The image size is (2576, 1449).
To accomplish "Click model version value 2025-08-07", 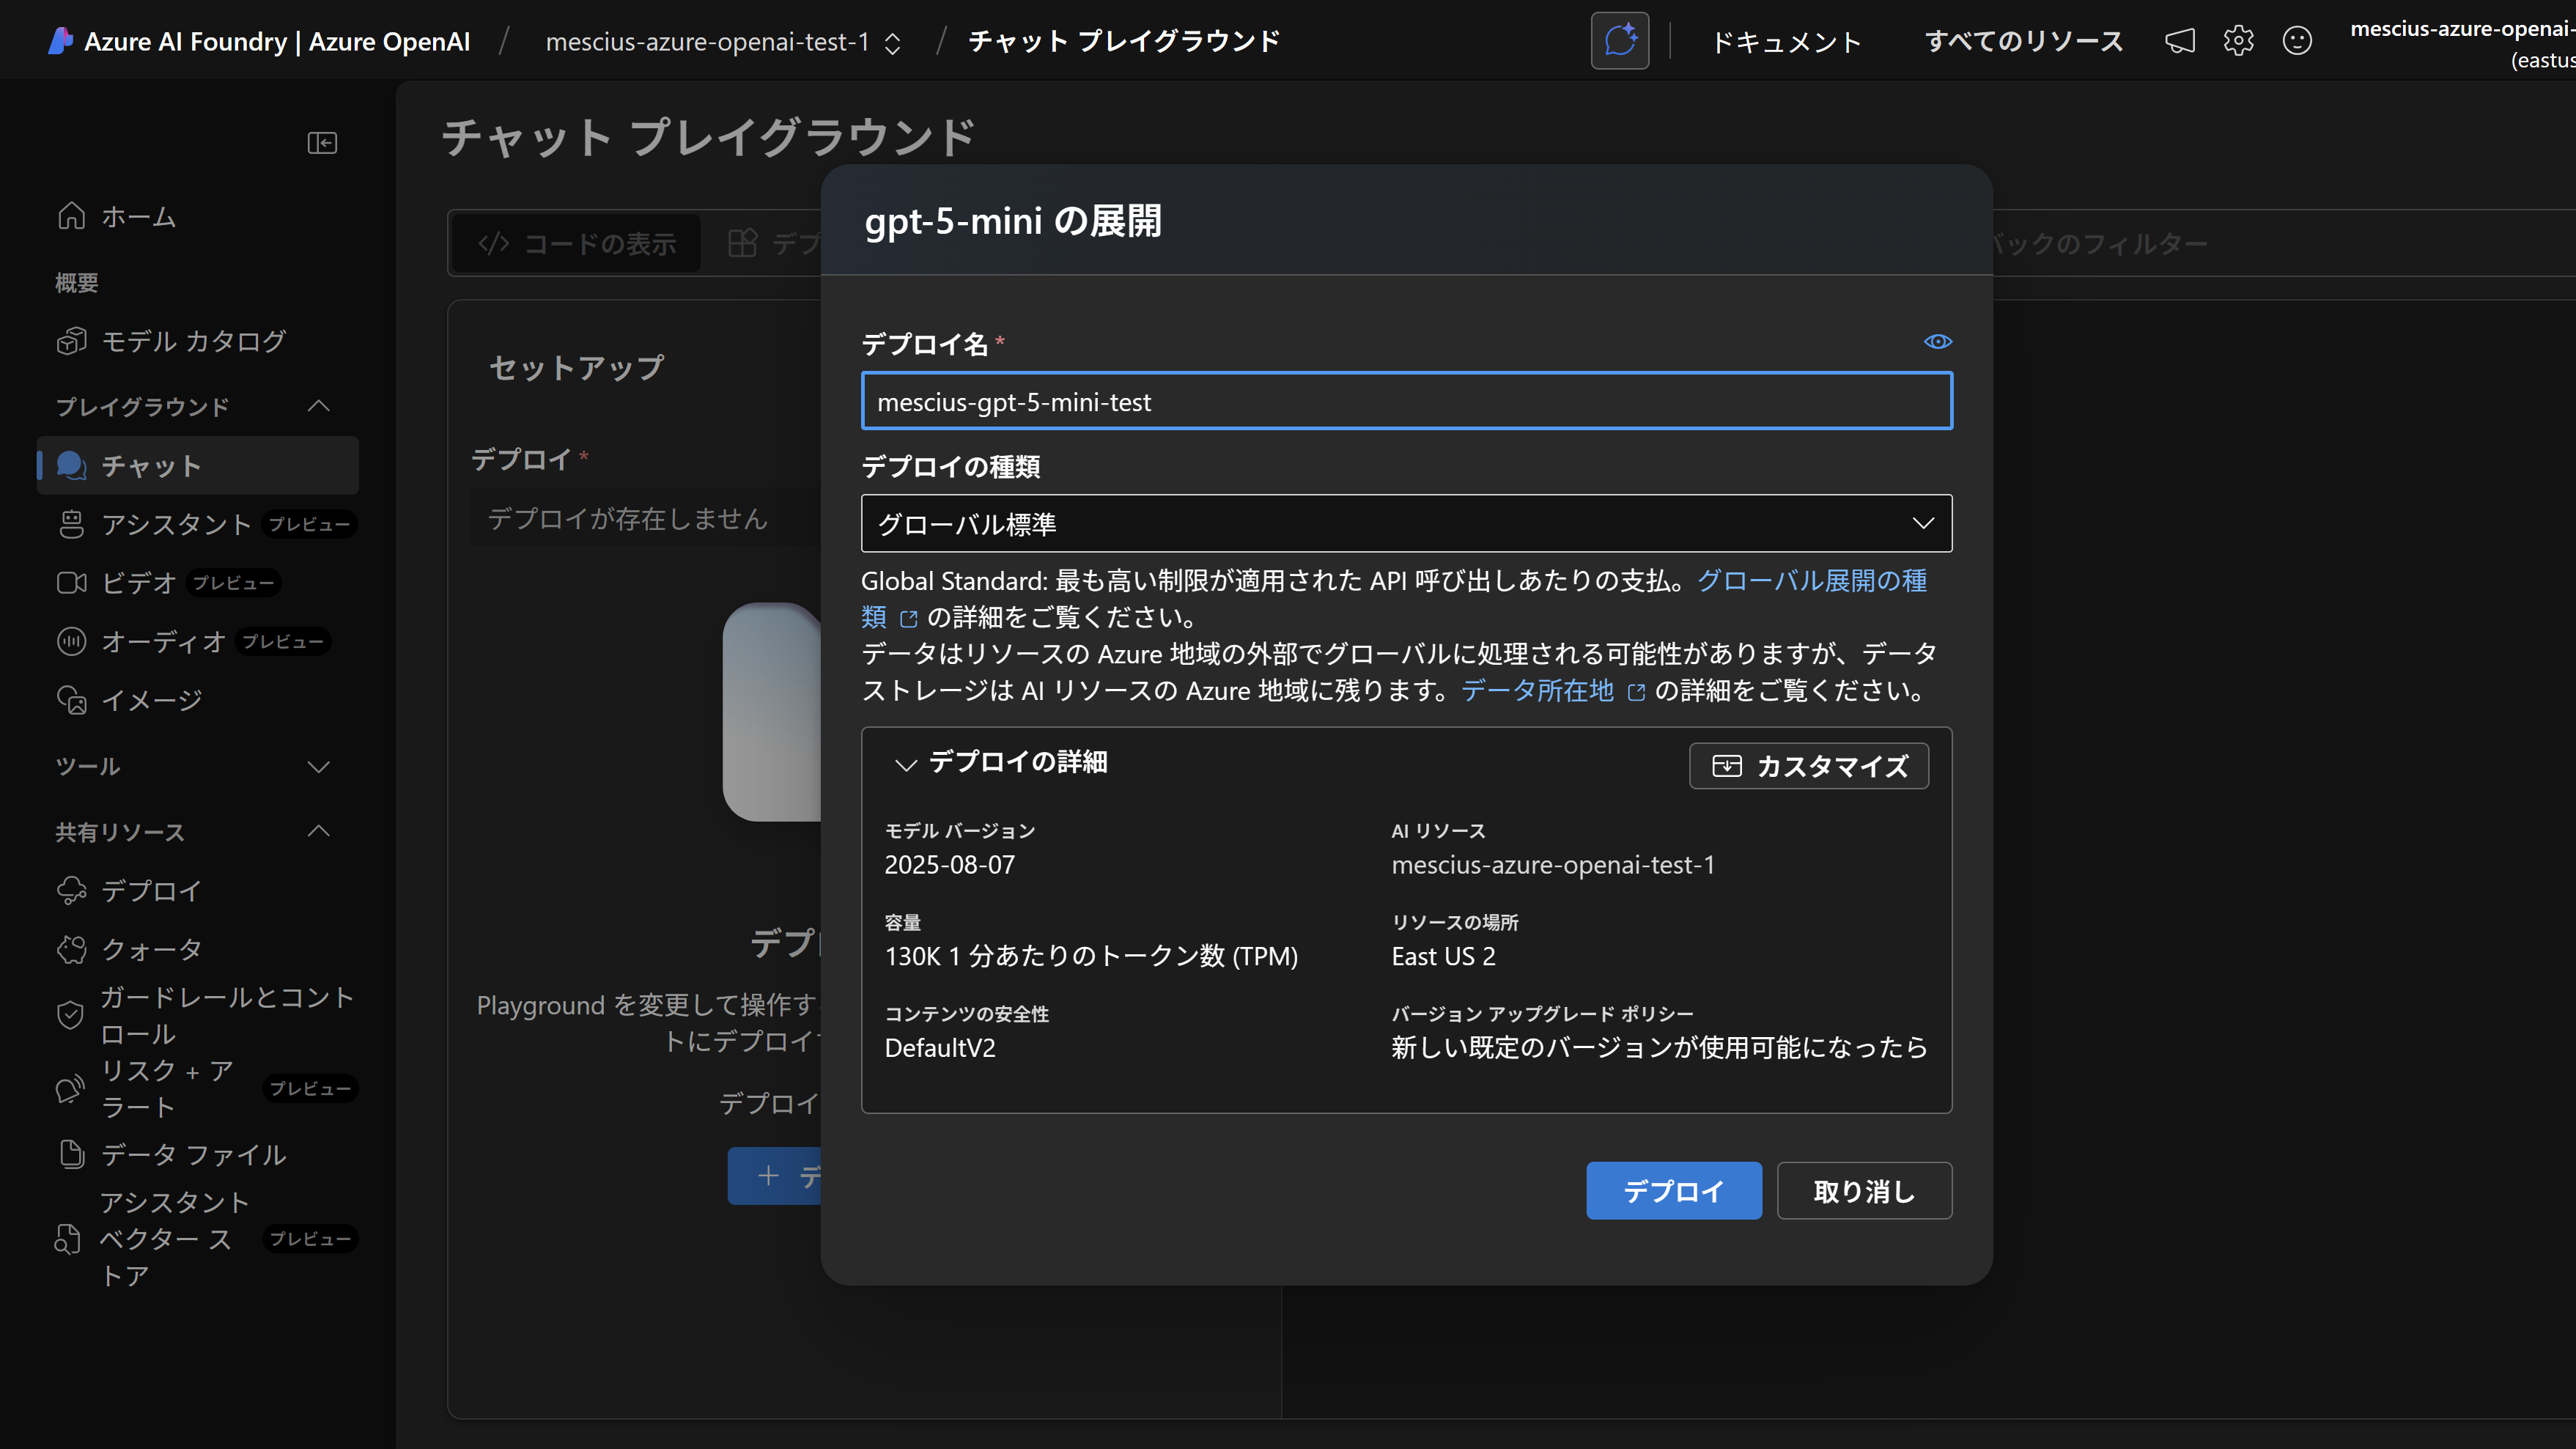I will (x=949, y=865).
